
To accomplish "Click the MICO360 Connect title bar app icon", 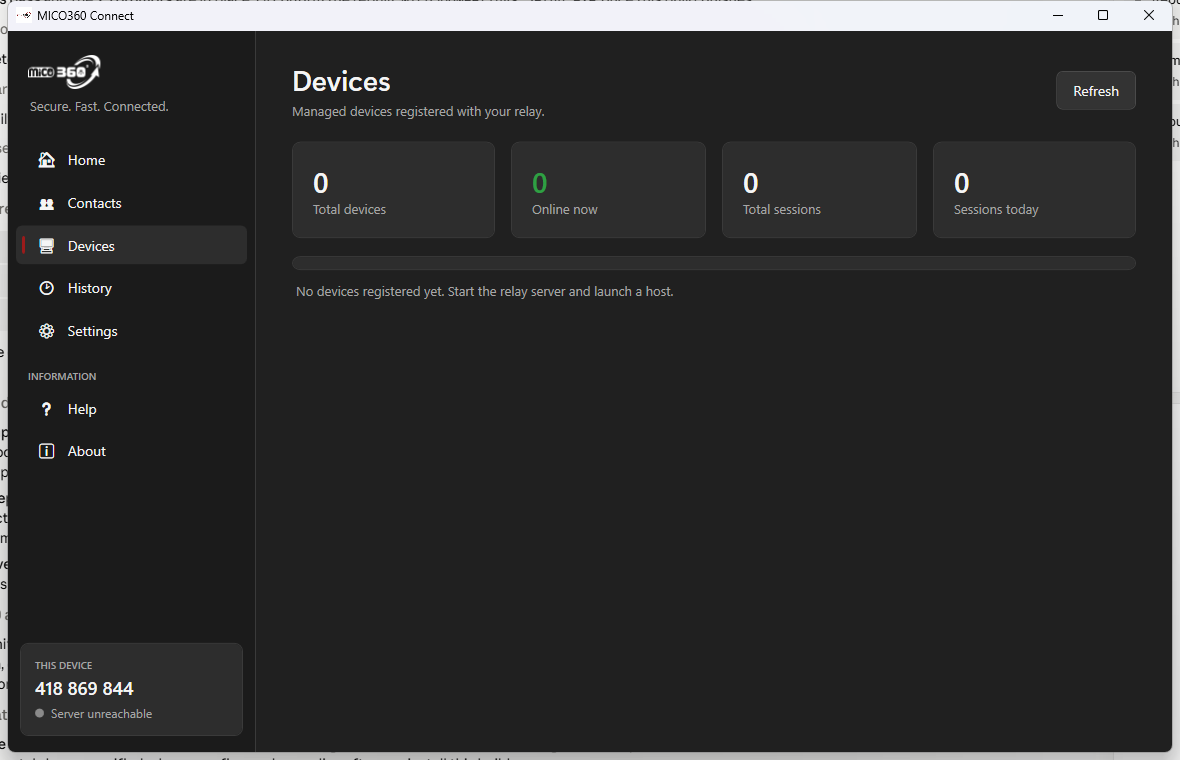I will coord(24,16).
